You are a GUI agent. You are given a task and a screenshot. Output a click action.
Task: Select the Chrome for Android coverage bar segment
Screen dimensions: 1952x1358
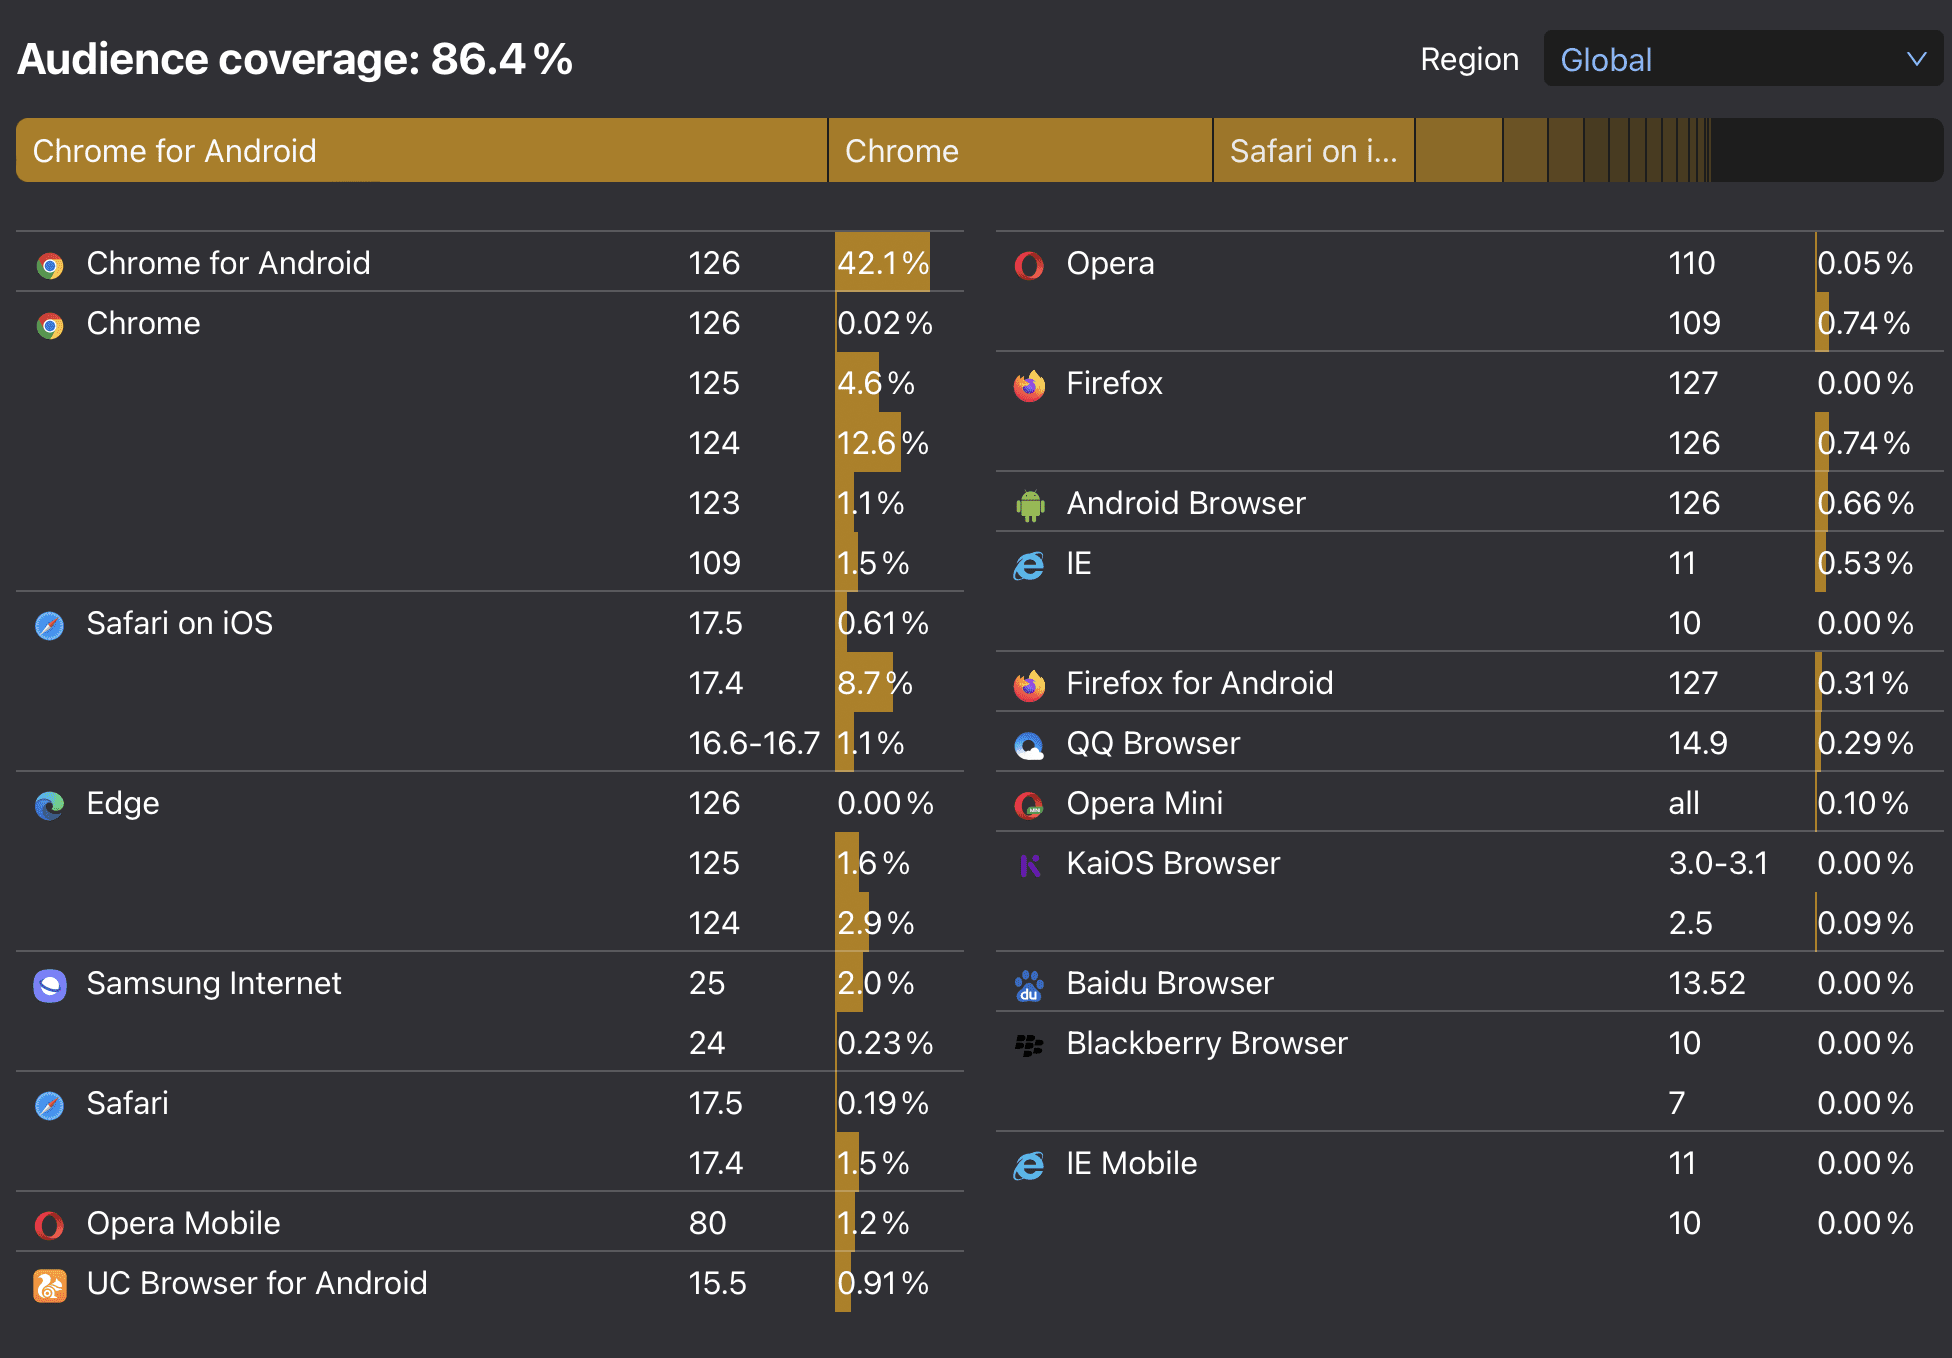point(421,151)
